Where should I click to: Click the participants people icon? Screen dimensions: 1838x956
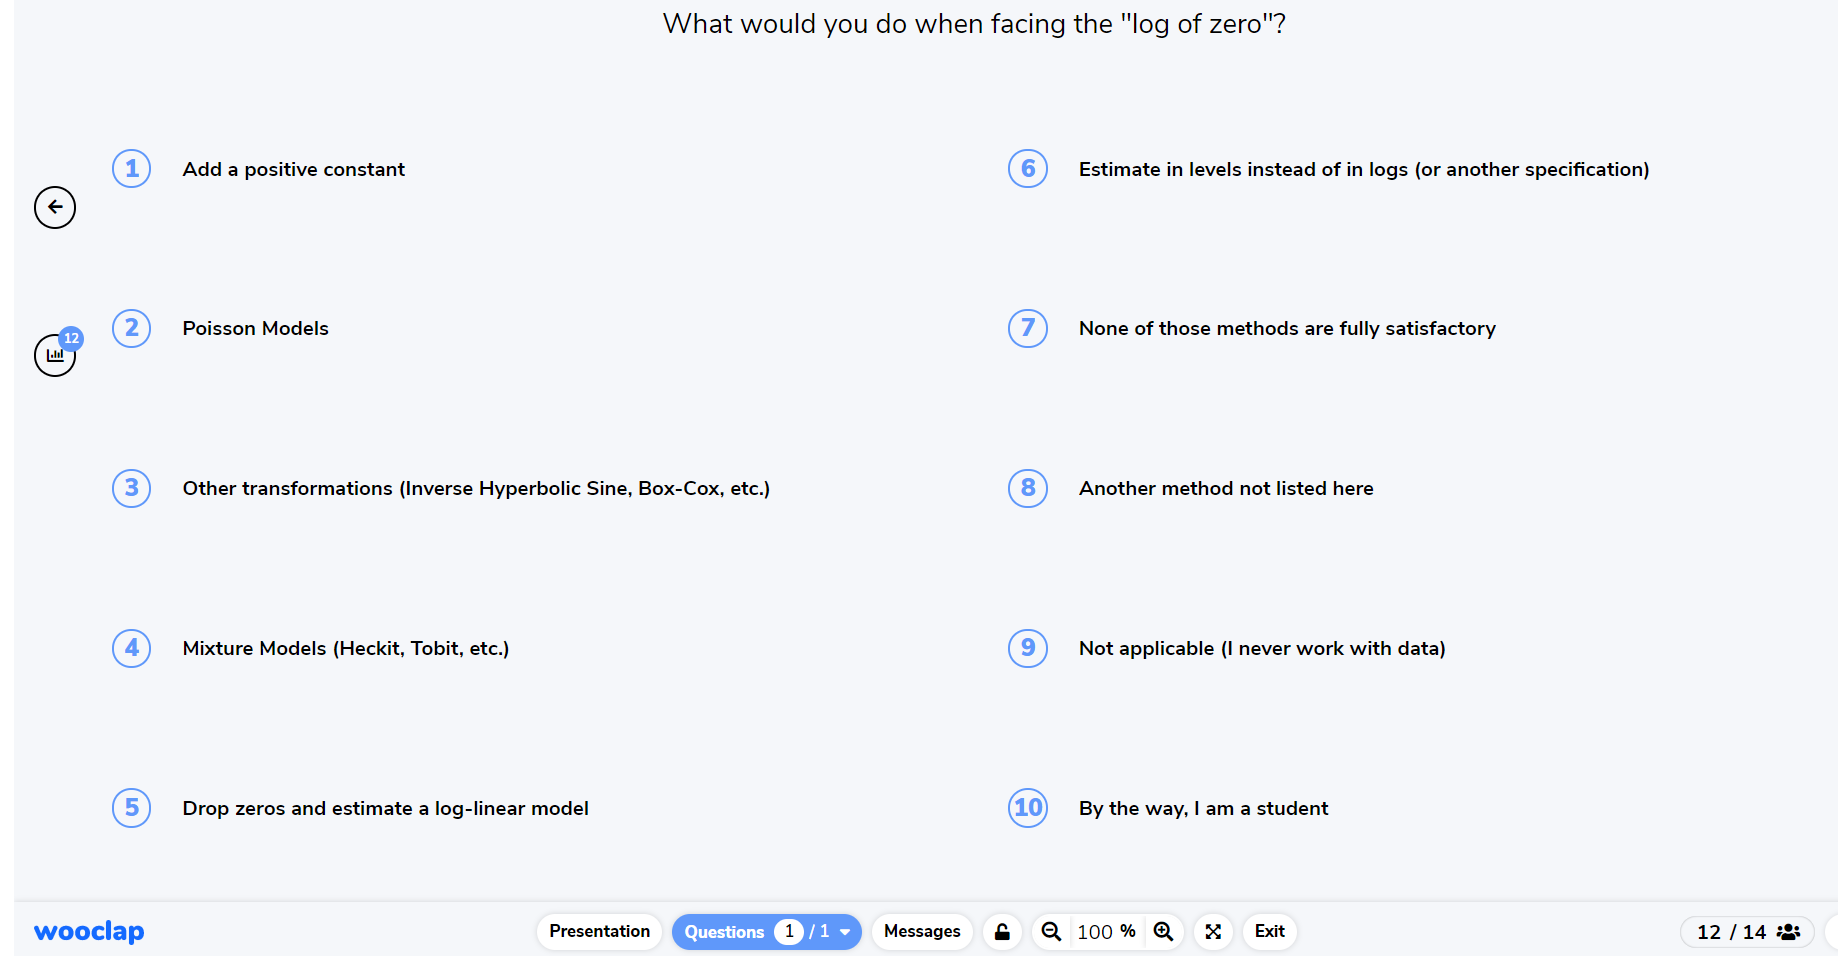1788,932
